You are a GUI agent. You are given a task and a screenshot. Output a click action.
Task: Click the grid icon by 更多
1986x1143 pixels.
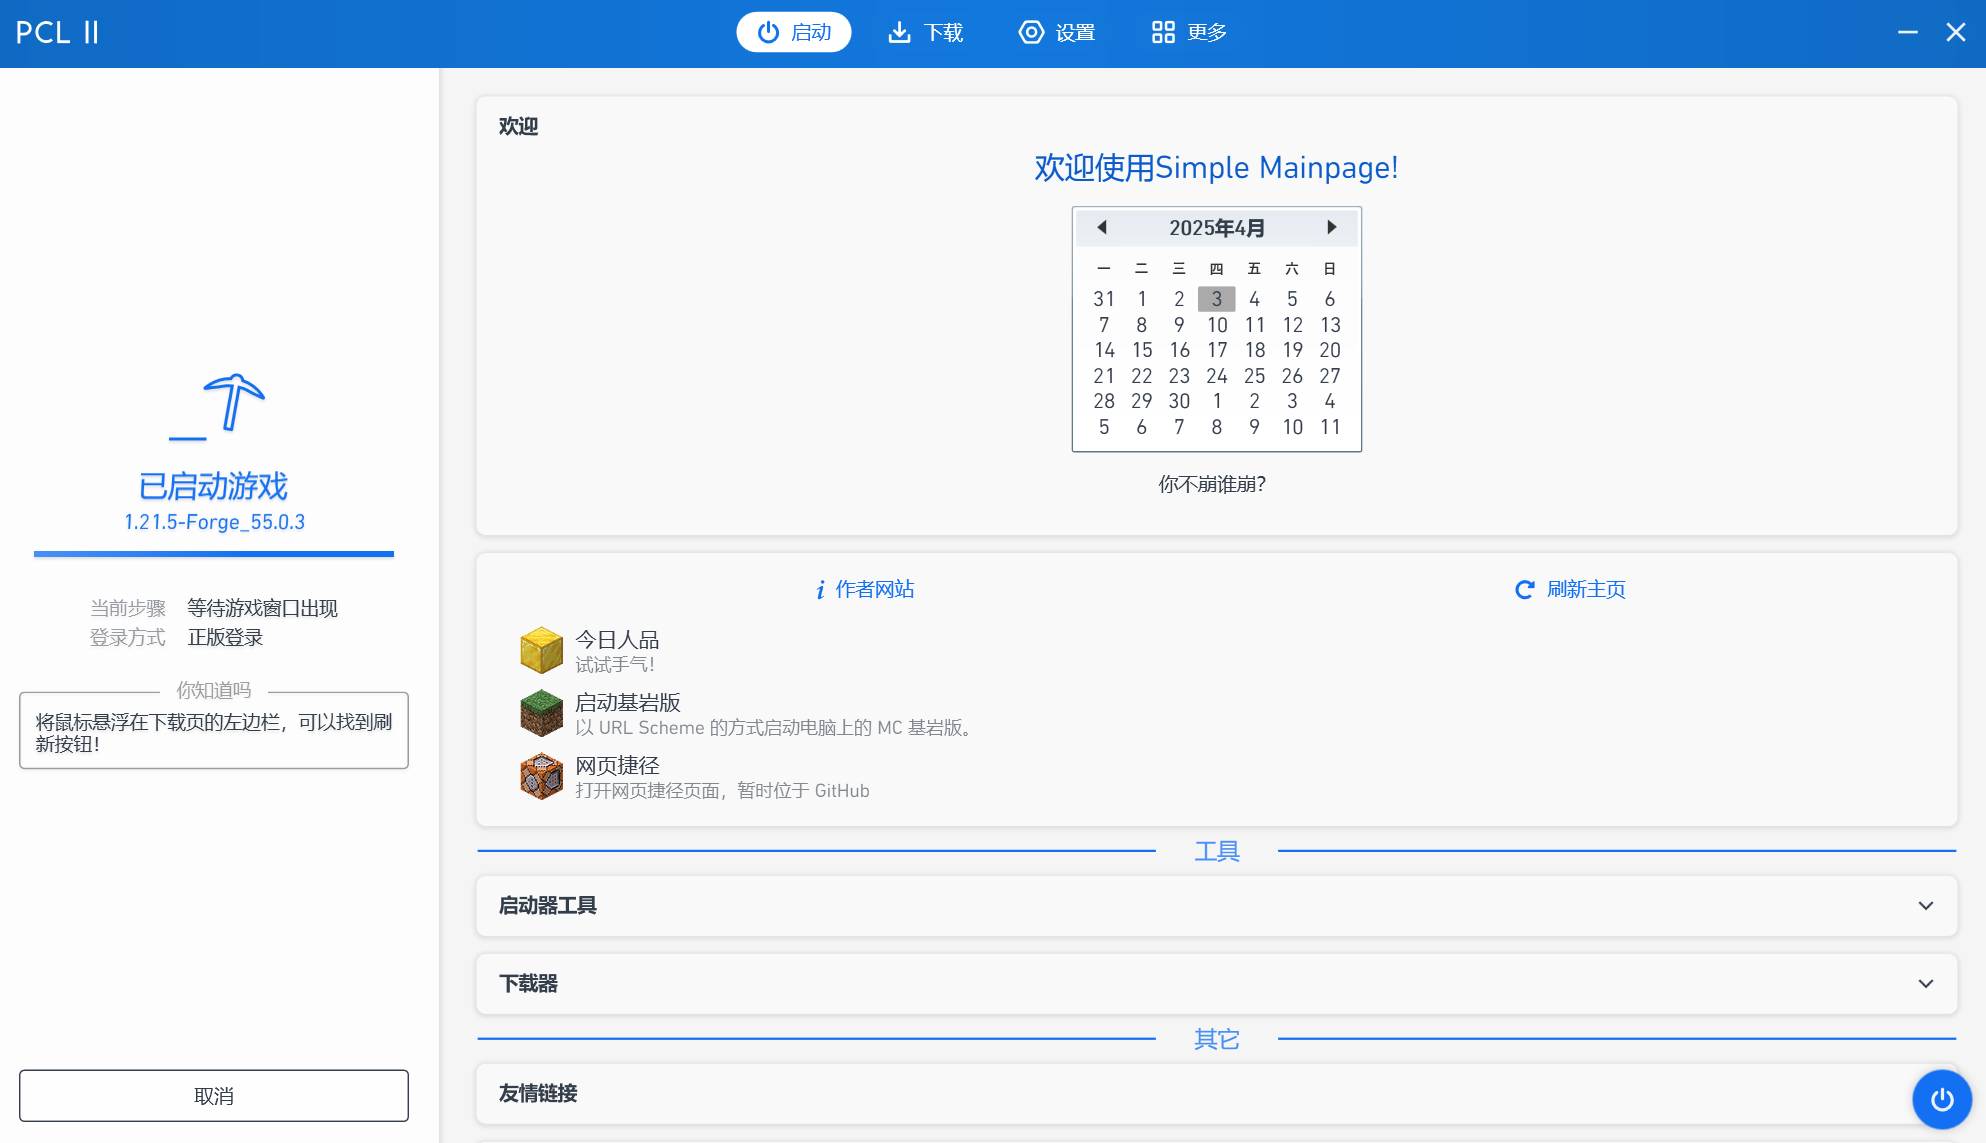1163,32
